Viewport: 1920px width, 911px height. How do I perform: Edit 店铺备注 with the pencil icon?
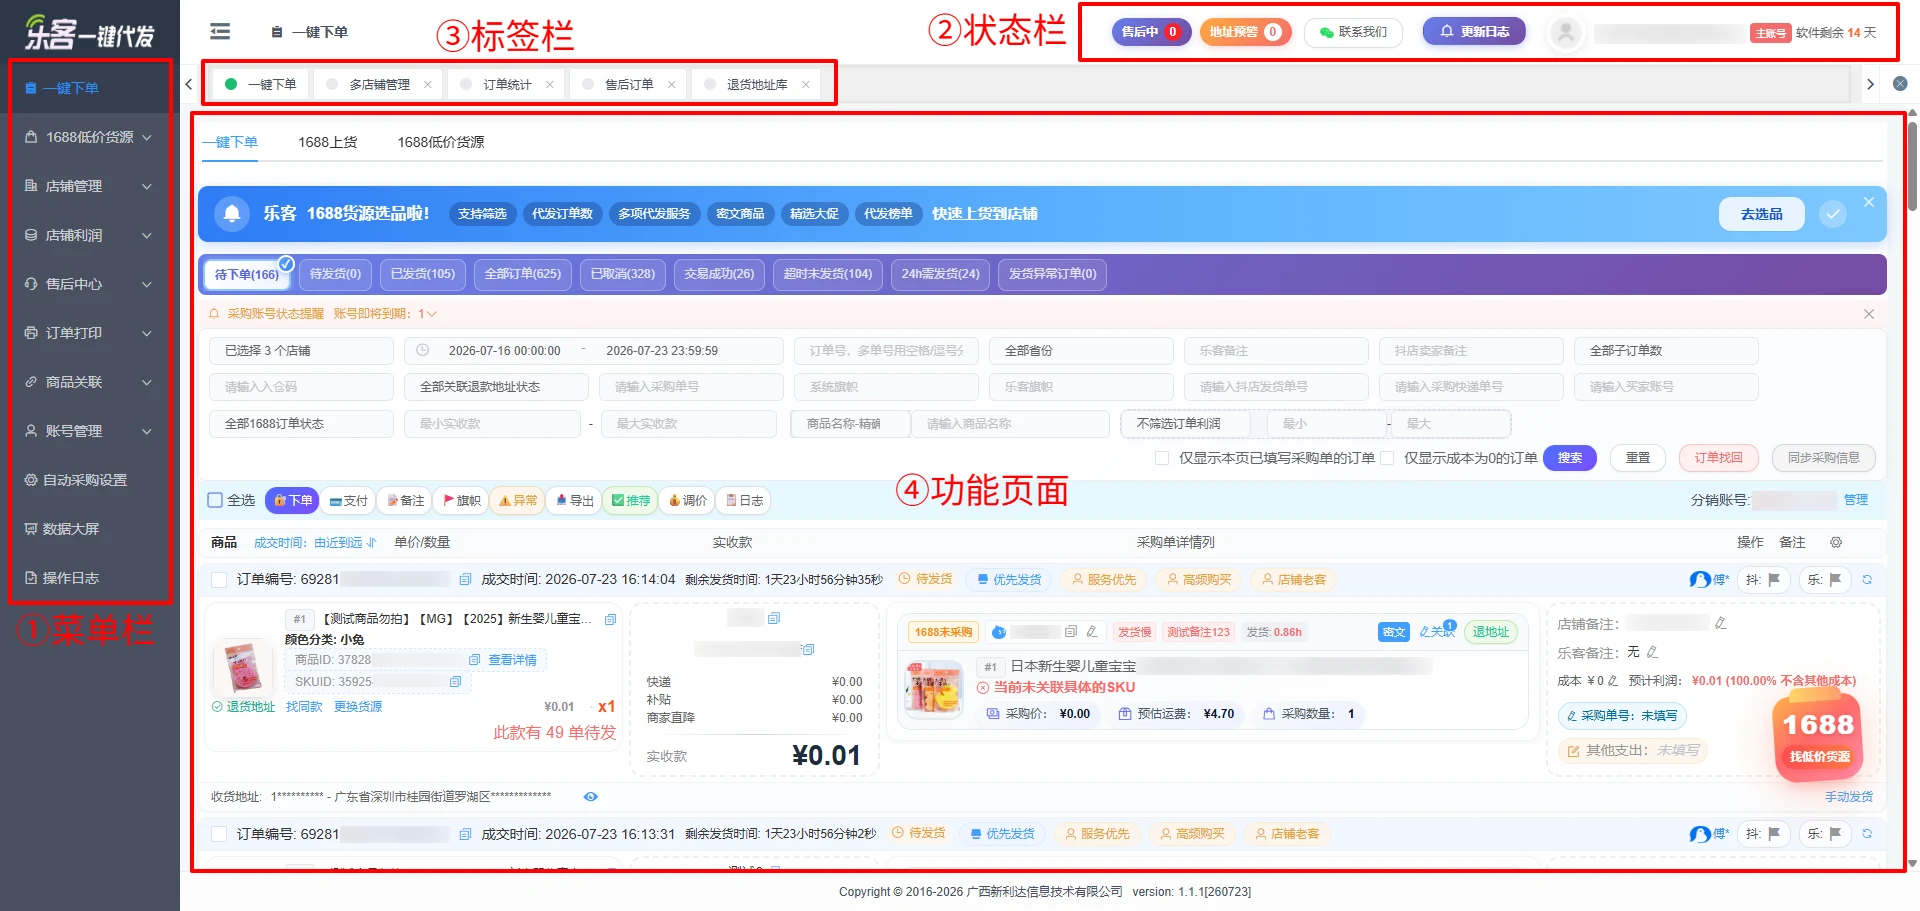1721,623
